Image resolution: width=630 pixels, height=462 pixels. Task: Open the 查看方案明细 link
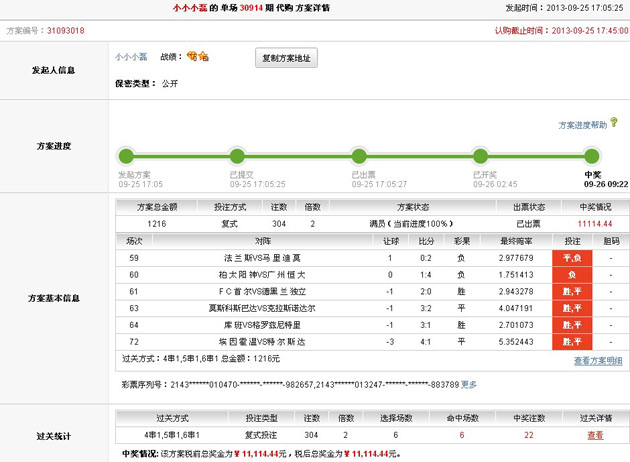598,361
